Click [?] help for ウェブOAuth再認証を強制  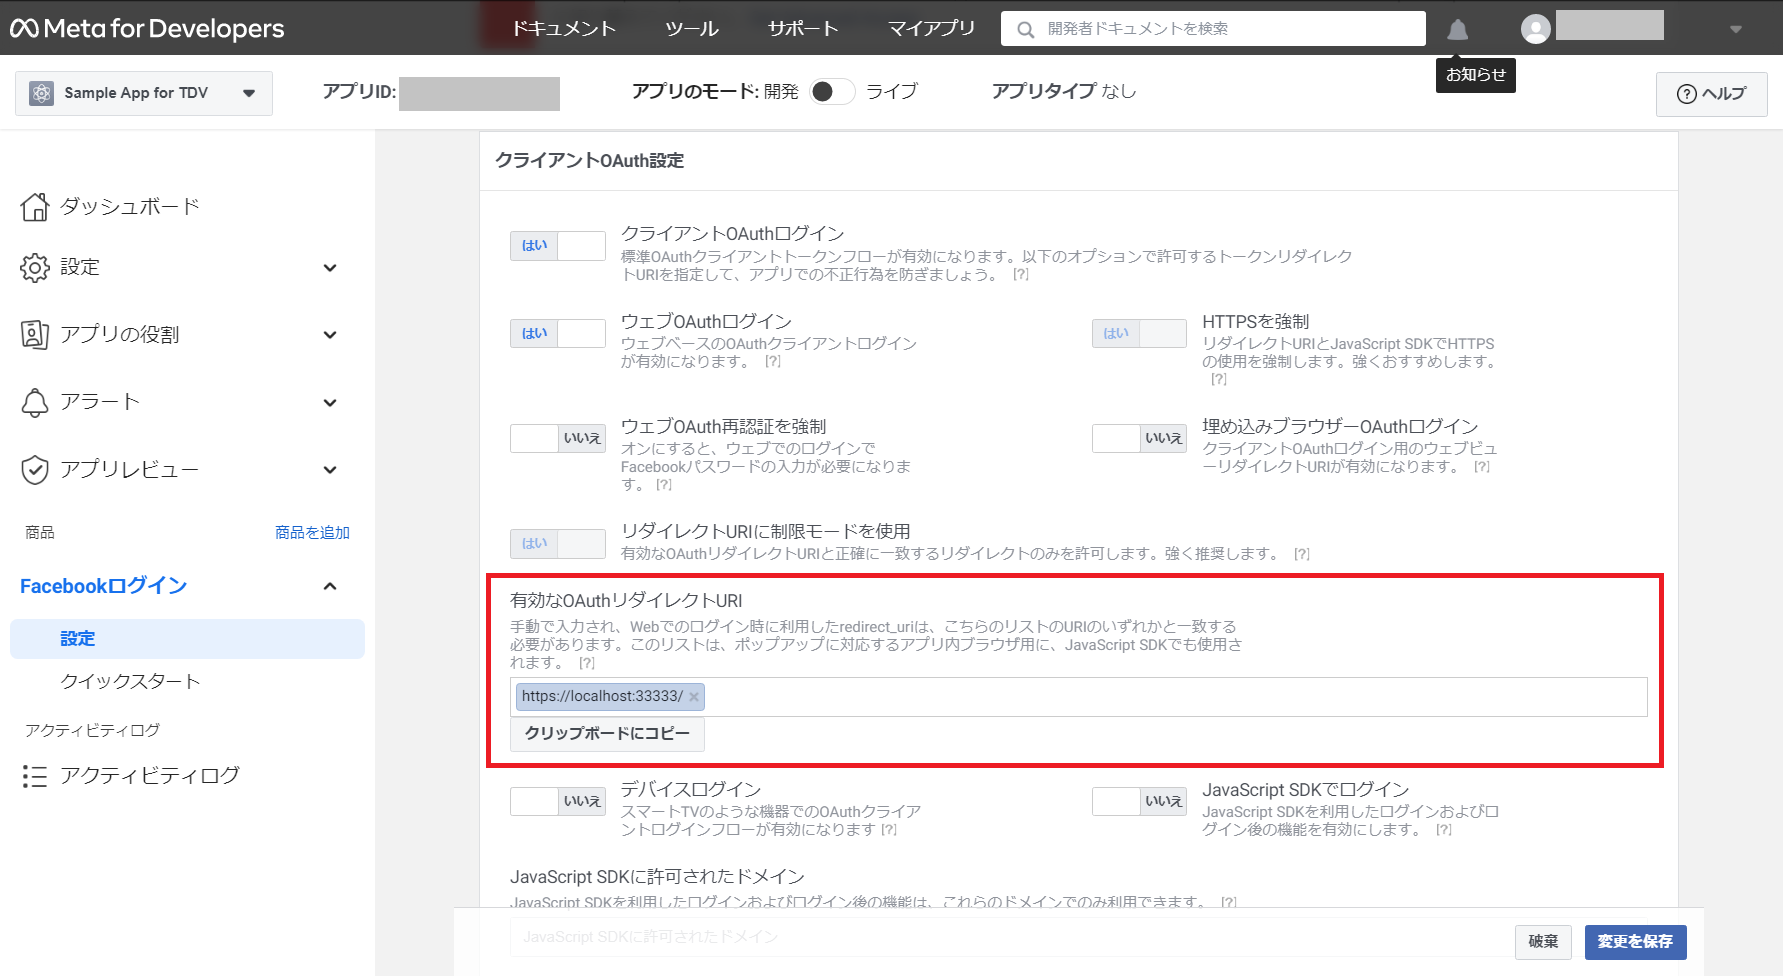click(663, 484)
